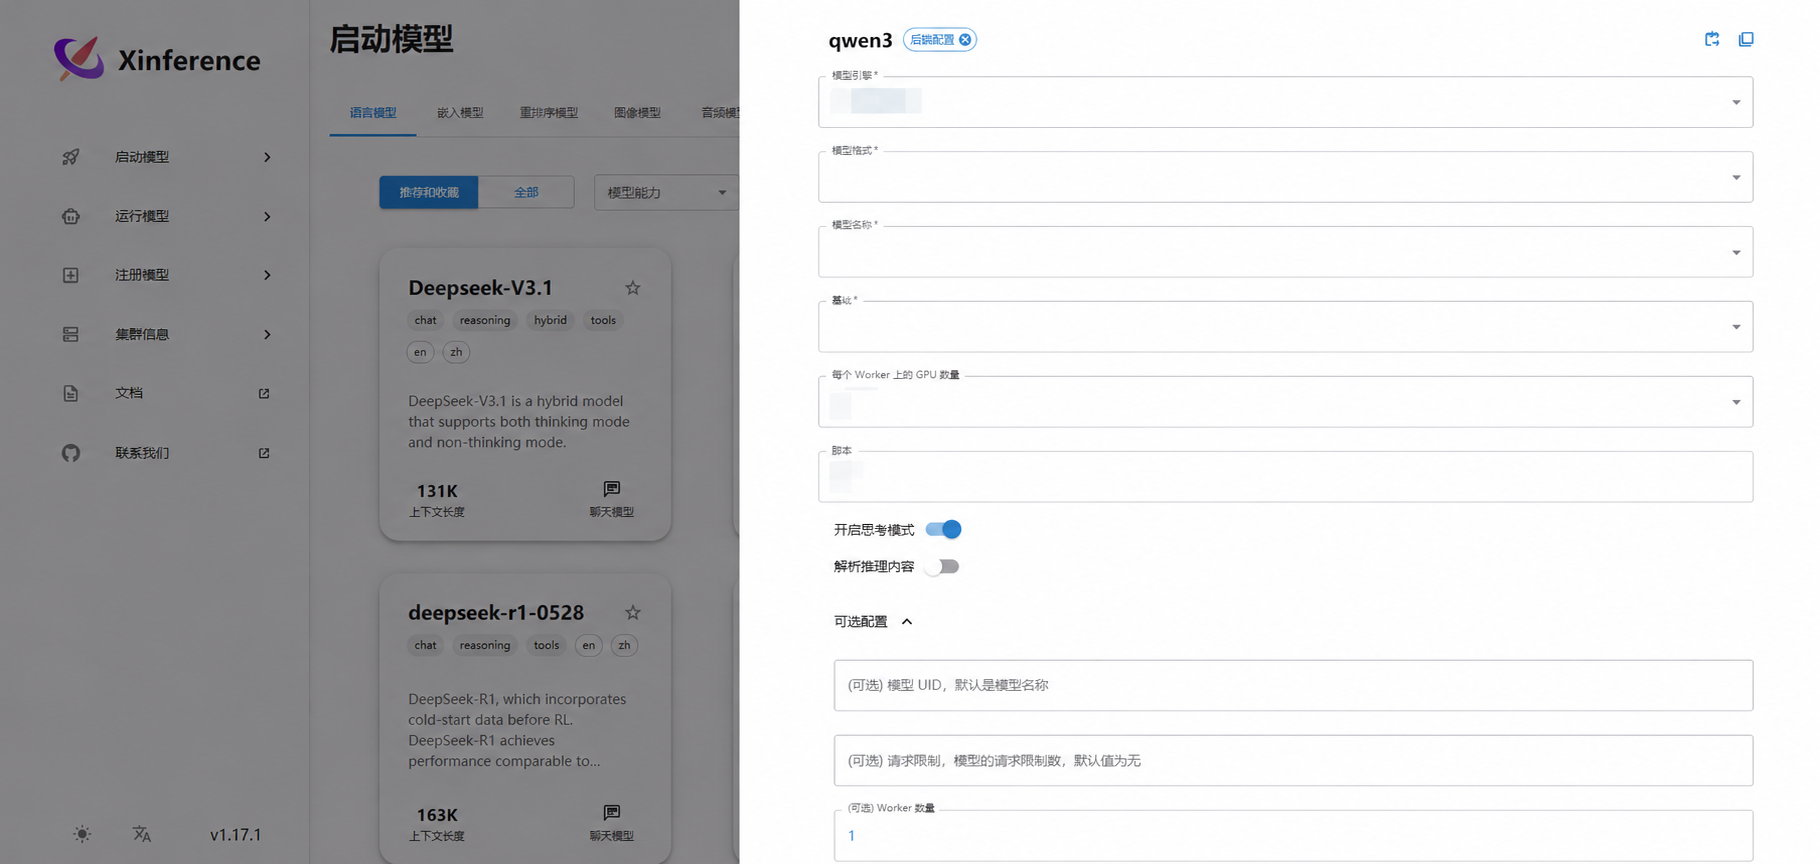Click the 副本 input field
This screenshot has width=1820, height=864.
[1285, 477]
